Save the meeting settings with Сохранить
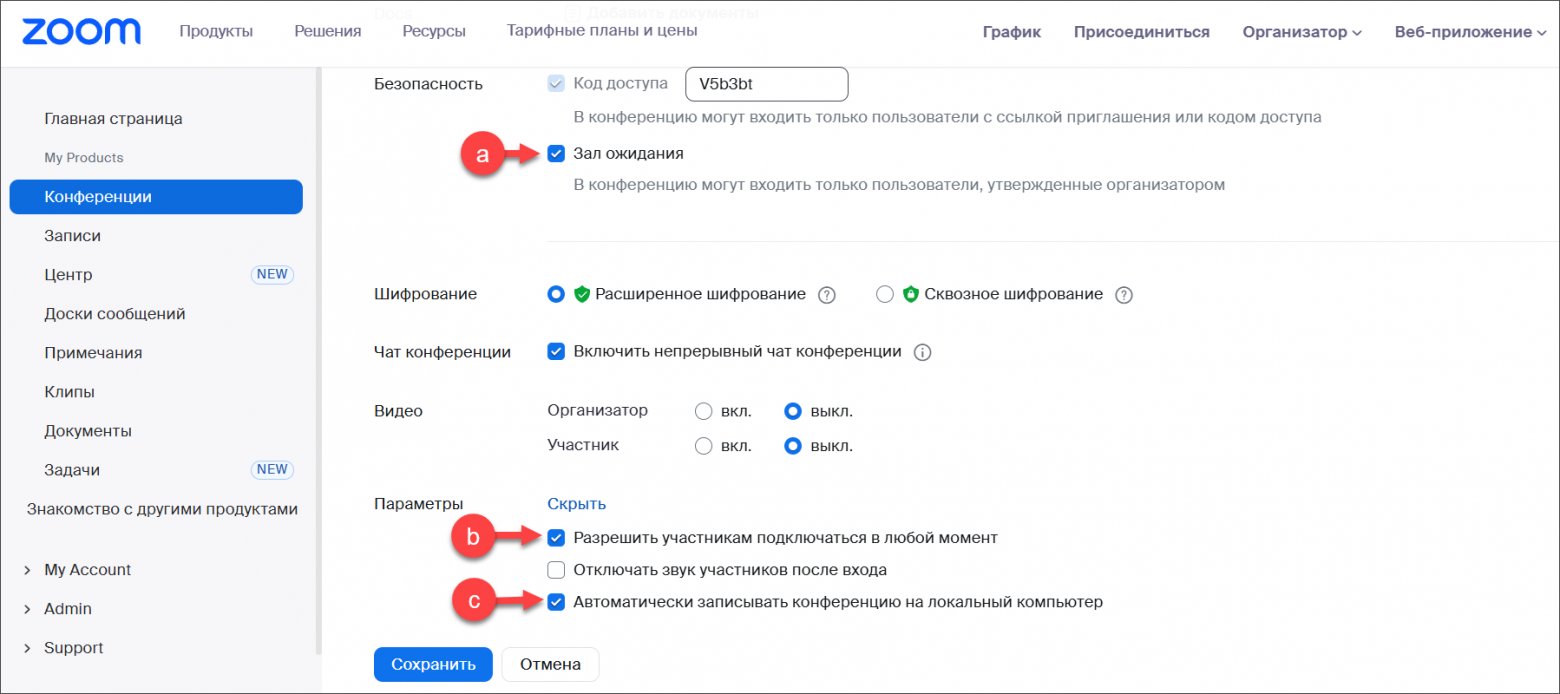Viewport: 1560px width, 694px height. tap(432, 664)
